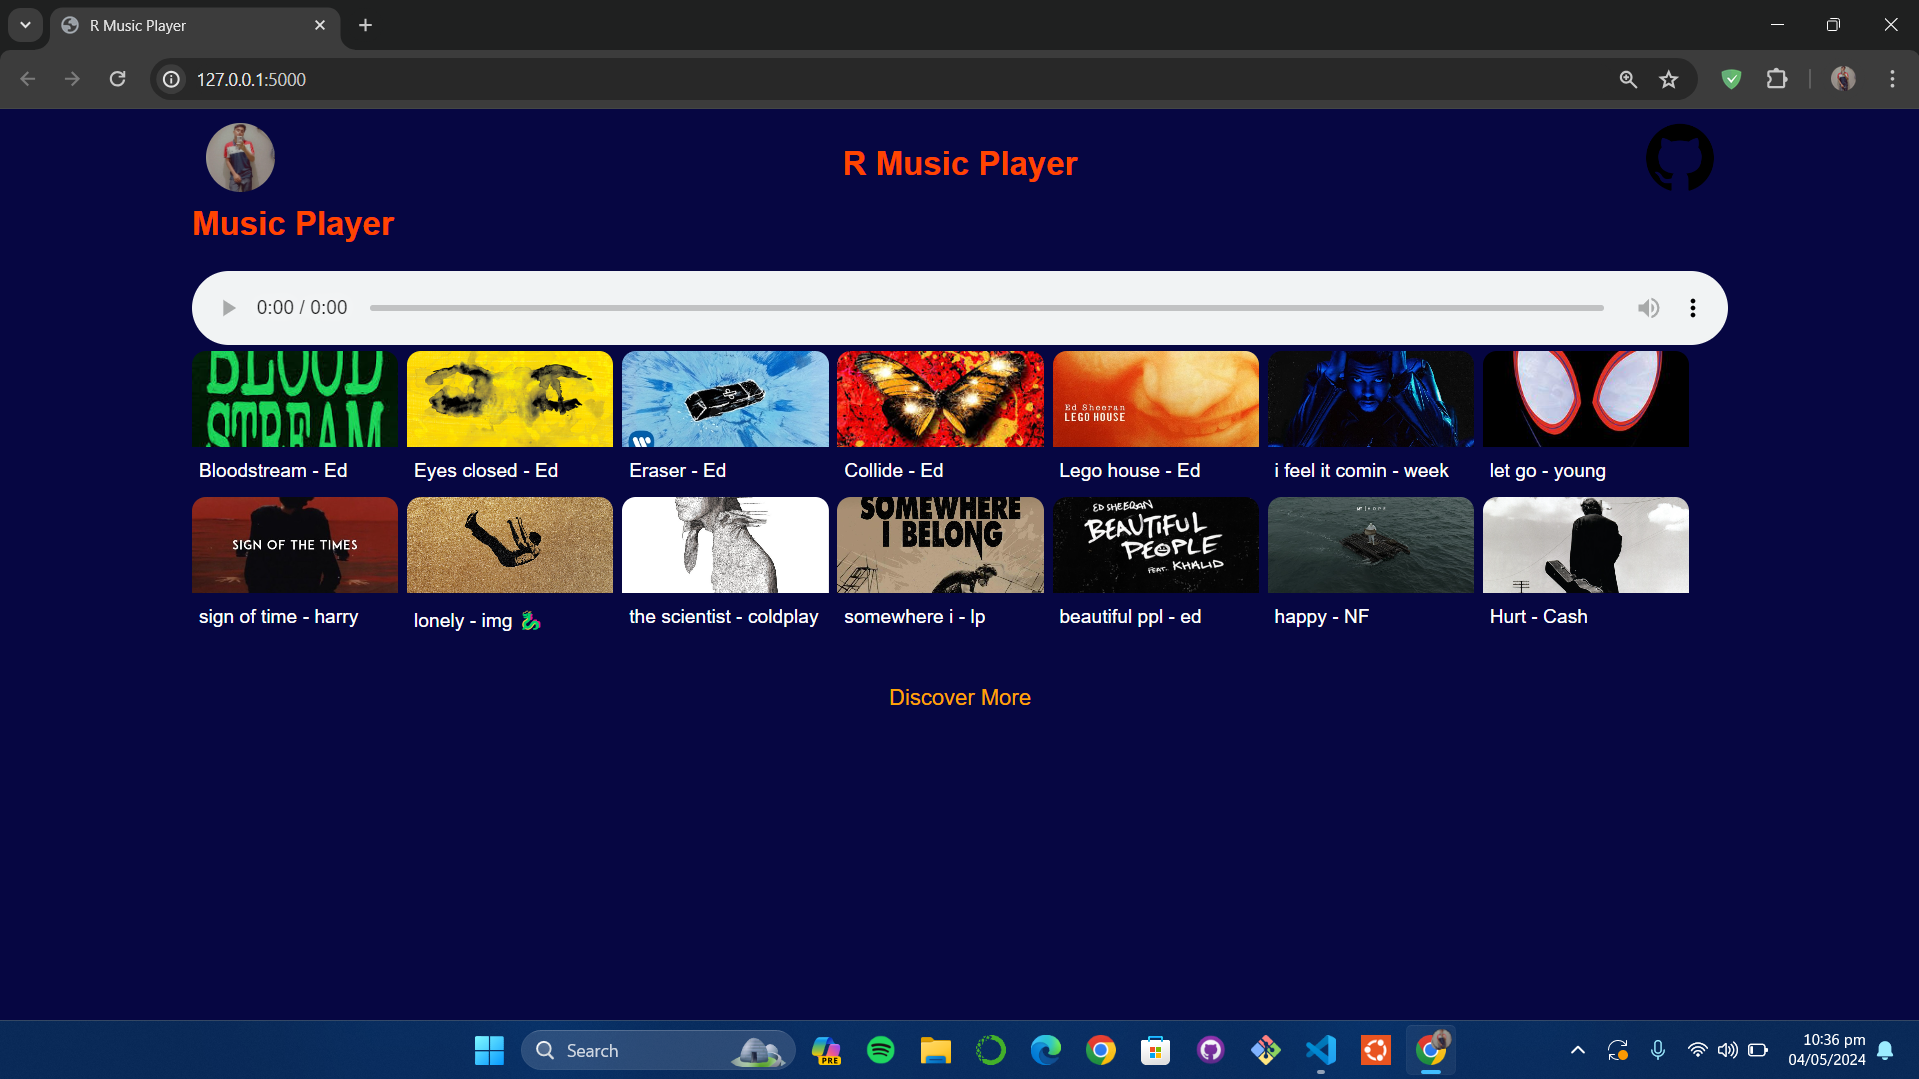Reload the page

117,79
